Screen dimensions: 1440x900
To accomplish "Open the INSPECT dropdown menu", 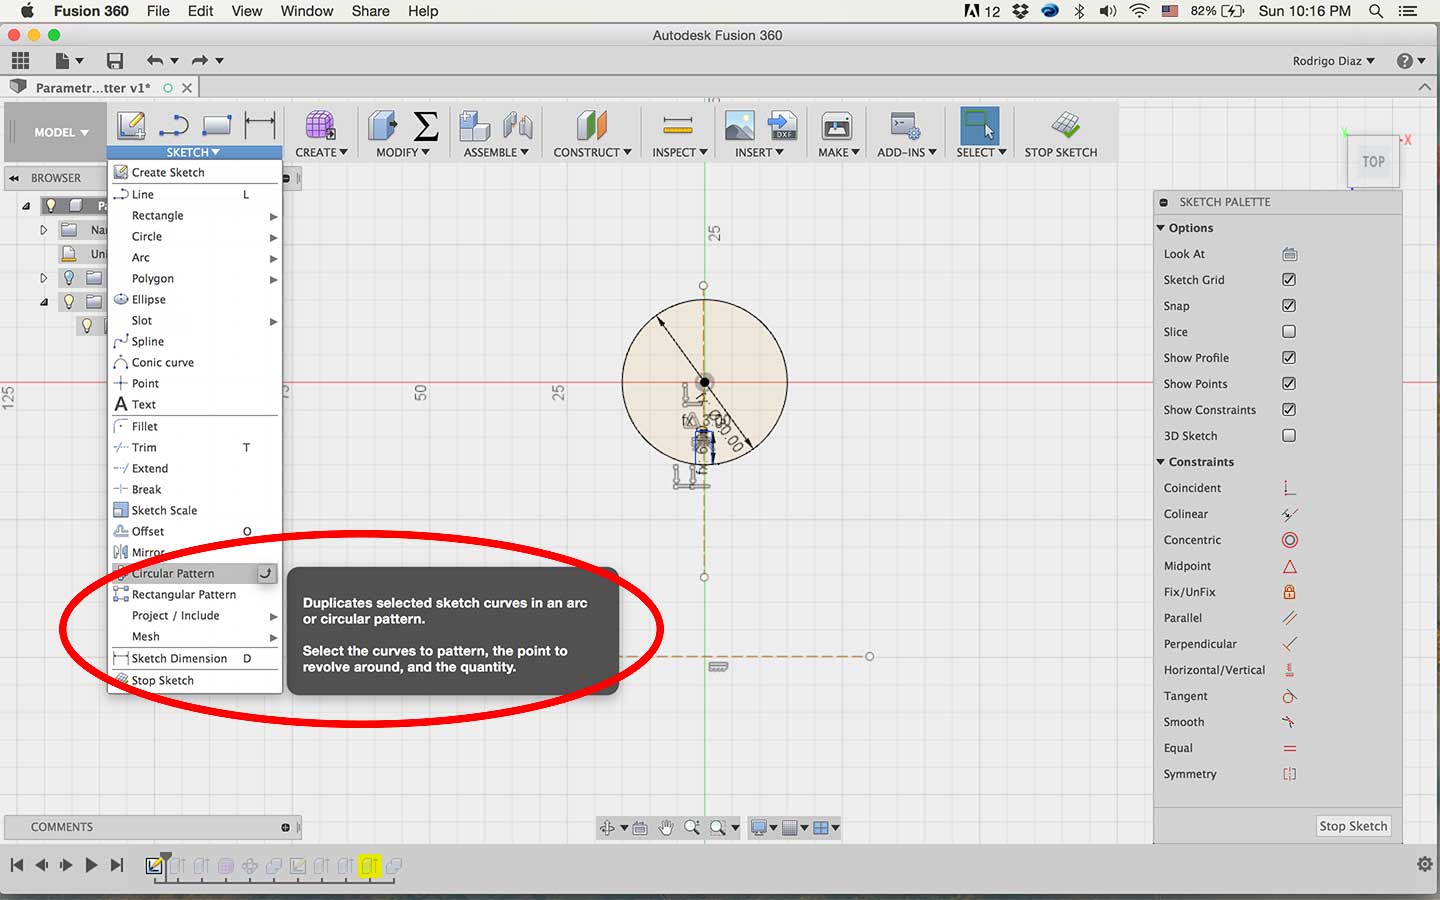I will click(x=680, y=152).
